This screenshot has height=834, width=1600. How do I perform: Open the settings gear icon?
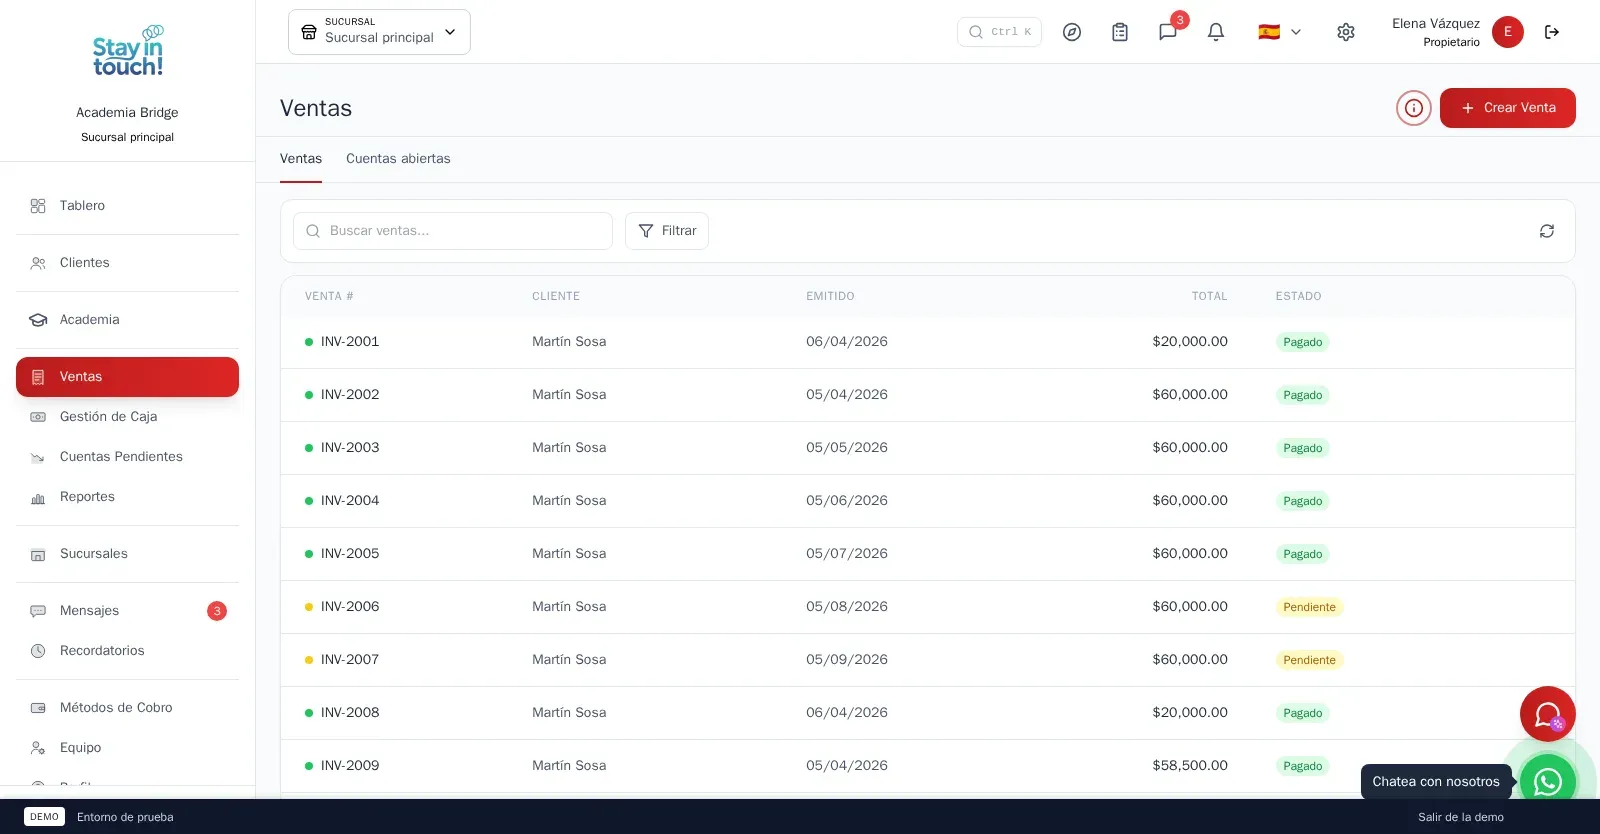(x=1346, y=32)
